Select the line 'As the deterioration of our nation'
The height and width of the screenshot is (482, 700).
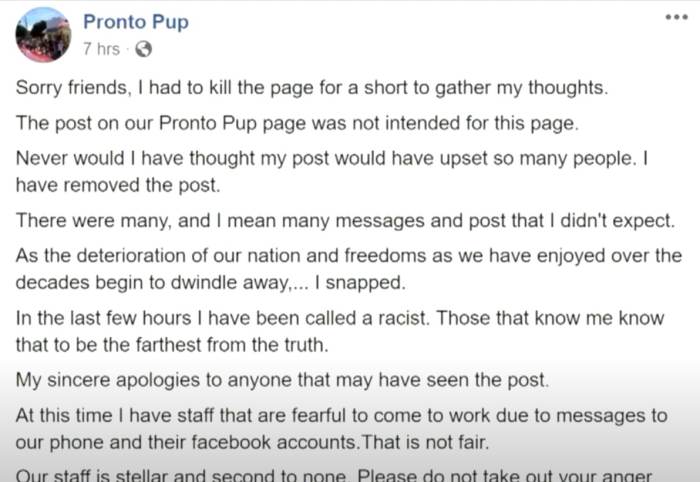[349, 256]
